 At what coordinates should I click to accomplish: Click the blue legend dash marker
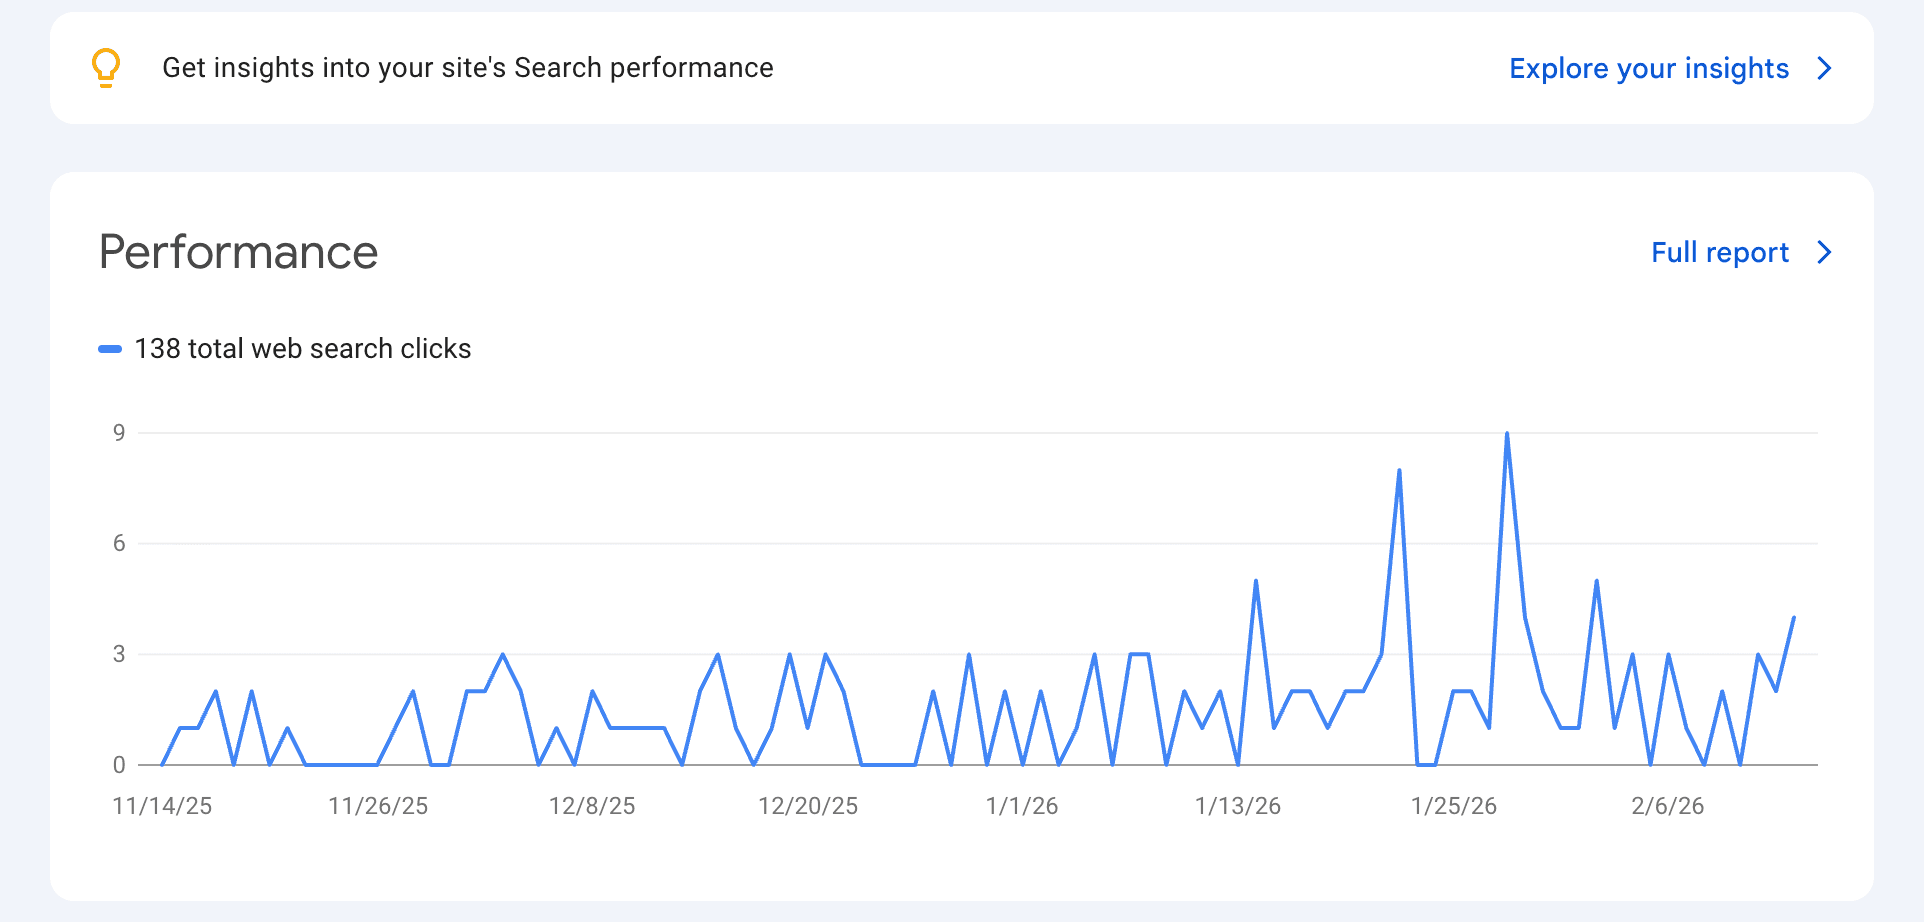(x=110, y=349)
